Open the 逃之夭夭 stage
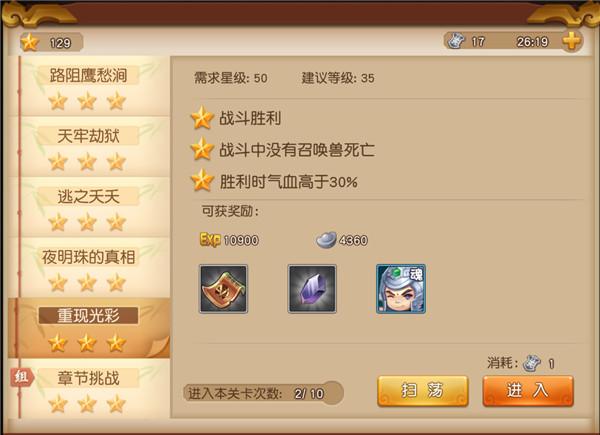Screen dimensions: 600x435 89,207
